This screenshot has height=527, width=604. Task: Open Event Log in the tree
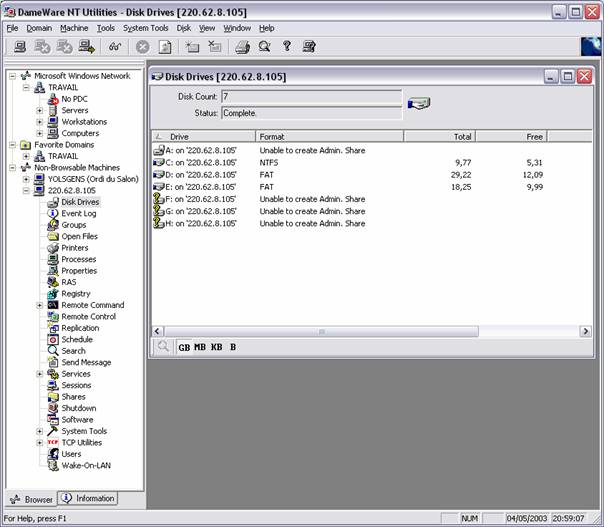(79, 213)
